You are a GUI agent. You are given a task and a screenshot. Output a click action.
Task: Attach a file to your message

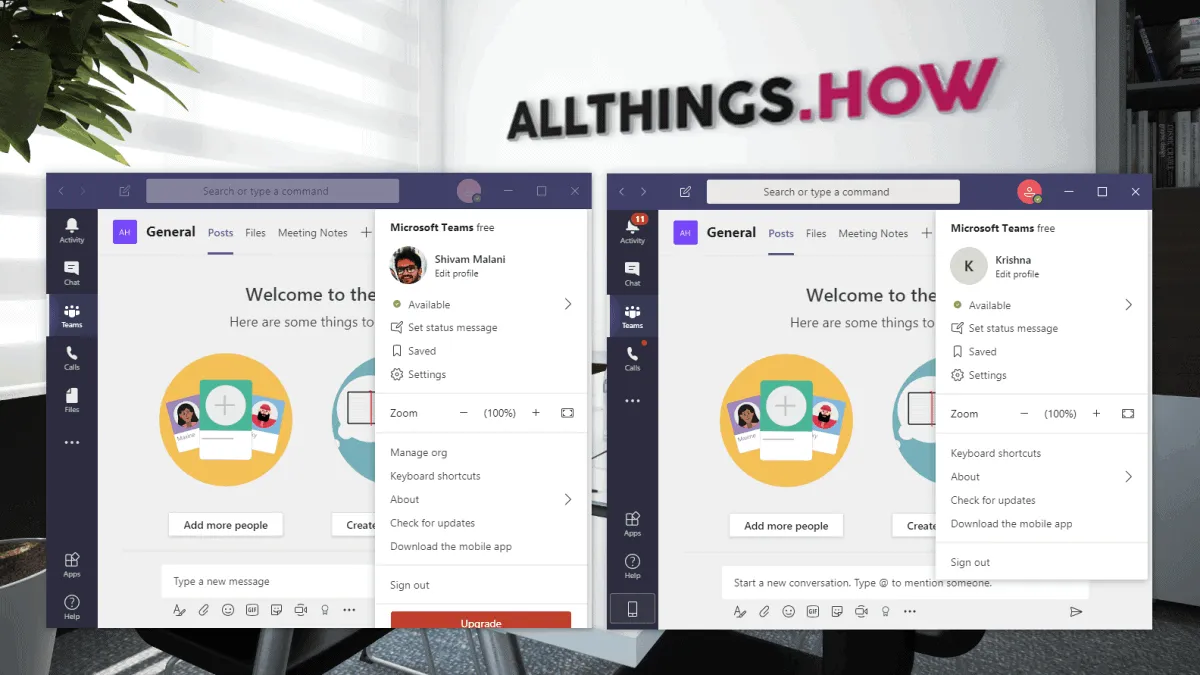202,609
